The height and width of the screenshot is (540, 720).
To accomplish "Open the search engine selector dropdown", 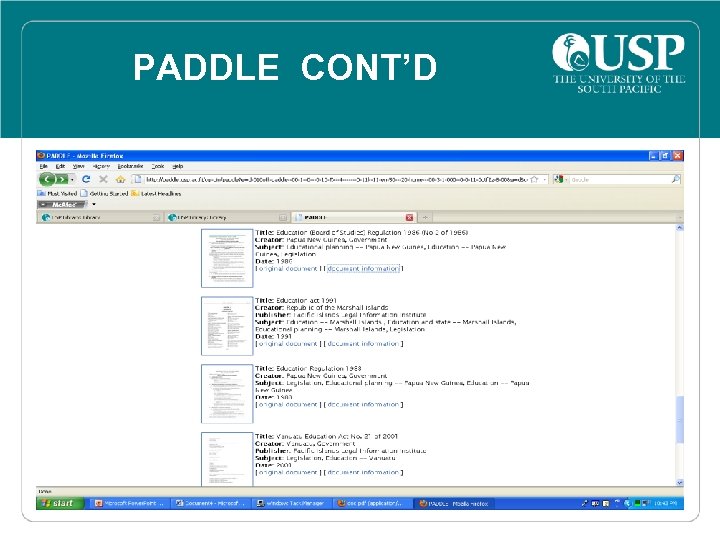I will pos(561,180).
